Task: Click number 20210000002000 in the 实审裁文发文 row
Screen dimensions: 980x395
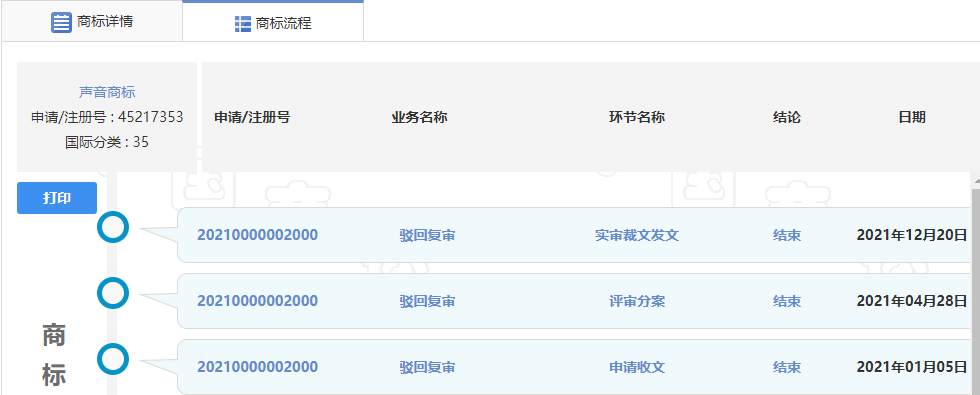Action: tap(258, 235)
